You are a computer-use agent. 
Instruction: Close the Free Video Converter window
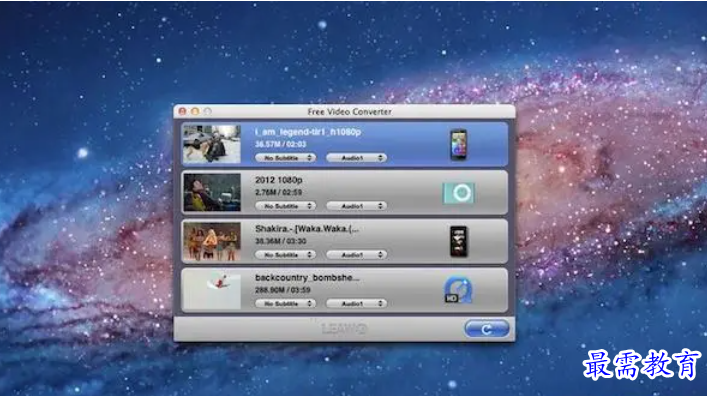pyautogui.click(x=182, y=111)
